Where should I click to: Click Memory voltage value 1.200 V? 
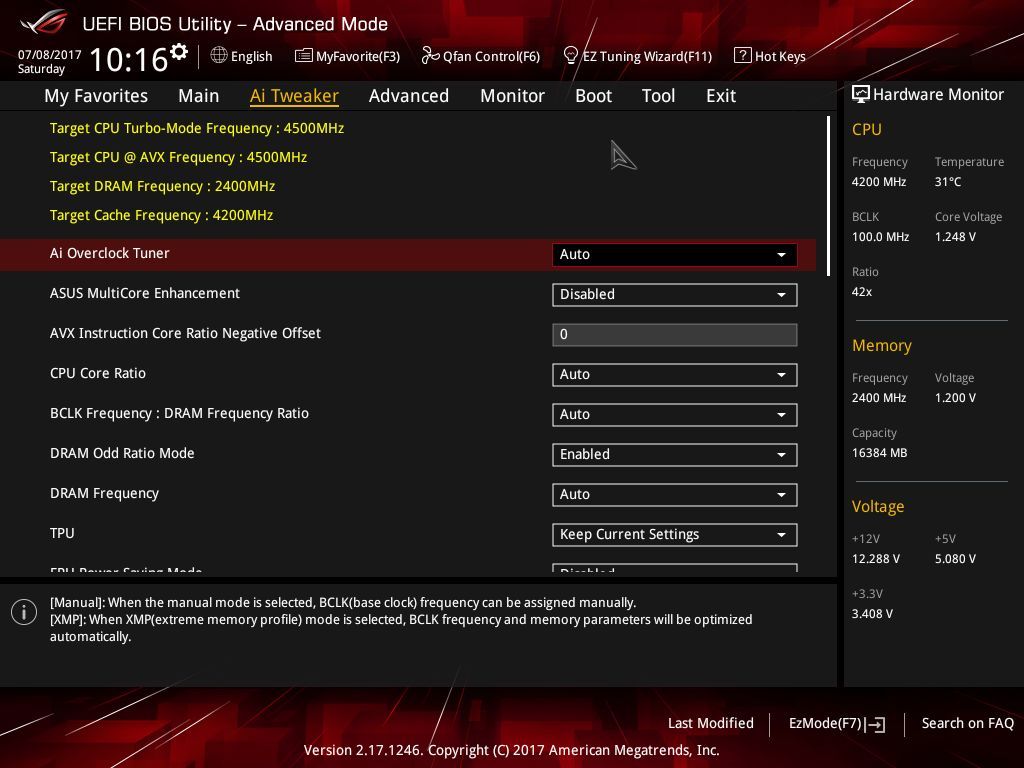tap(955, 398)
